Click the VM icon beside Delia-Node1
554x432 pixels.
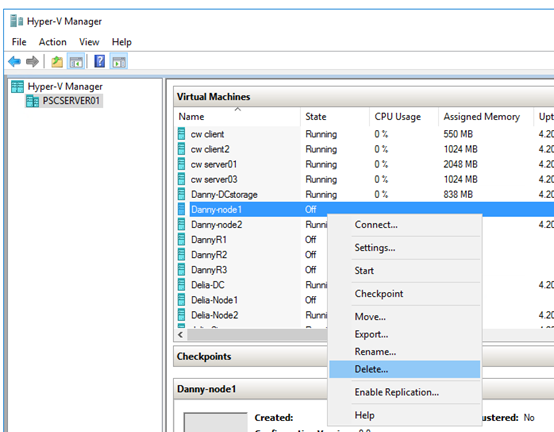pyautogui.click(x=181, y=300)
